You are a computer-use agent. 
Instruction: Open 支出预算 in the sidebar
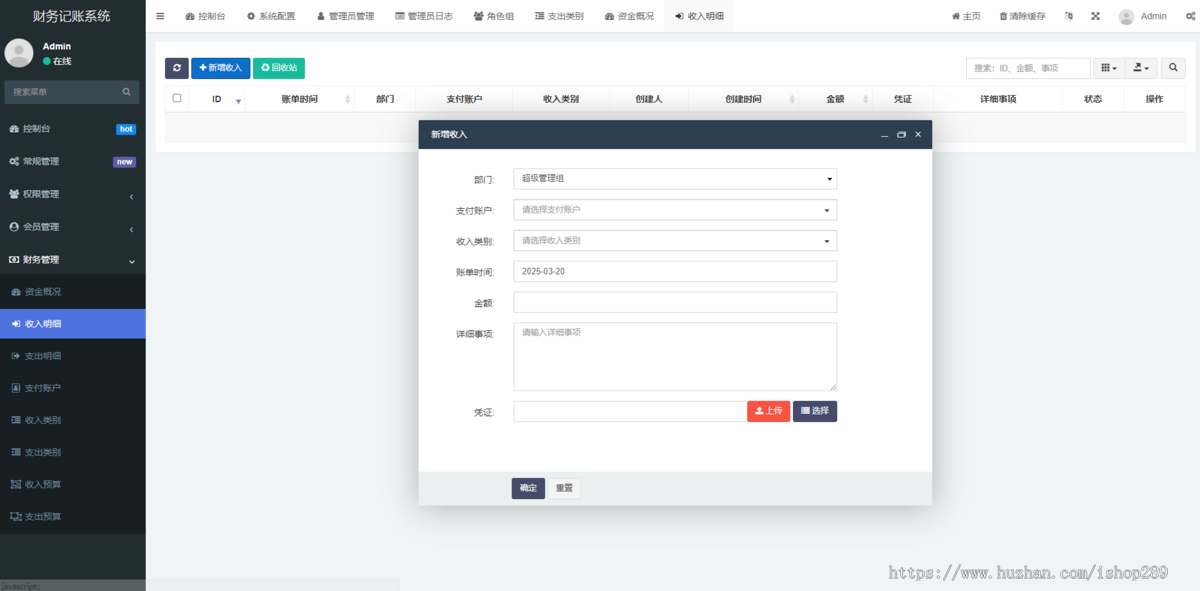coord(72,516)
